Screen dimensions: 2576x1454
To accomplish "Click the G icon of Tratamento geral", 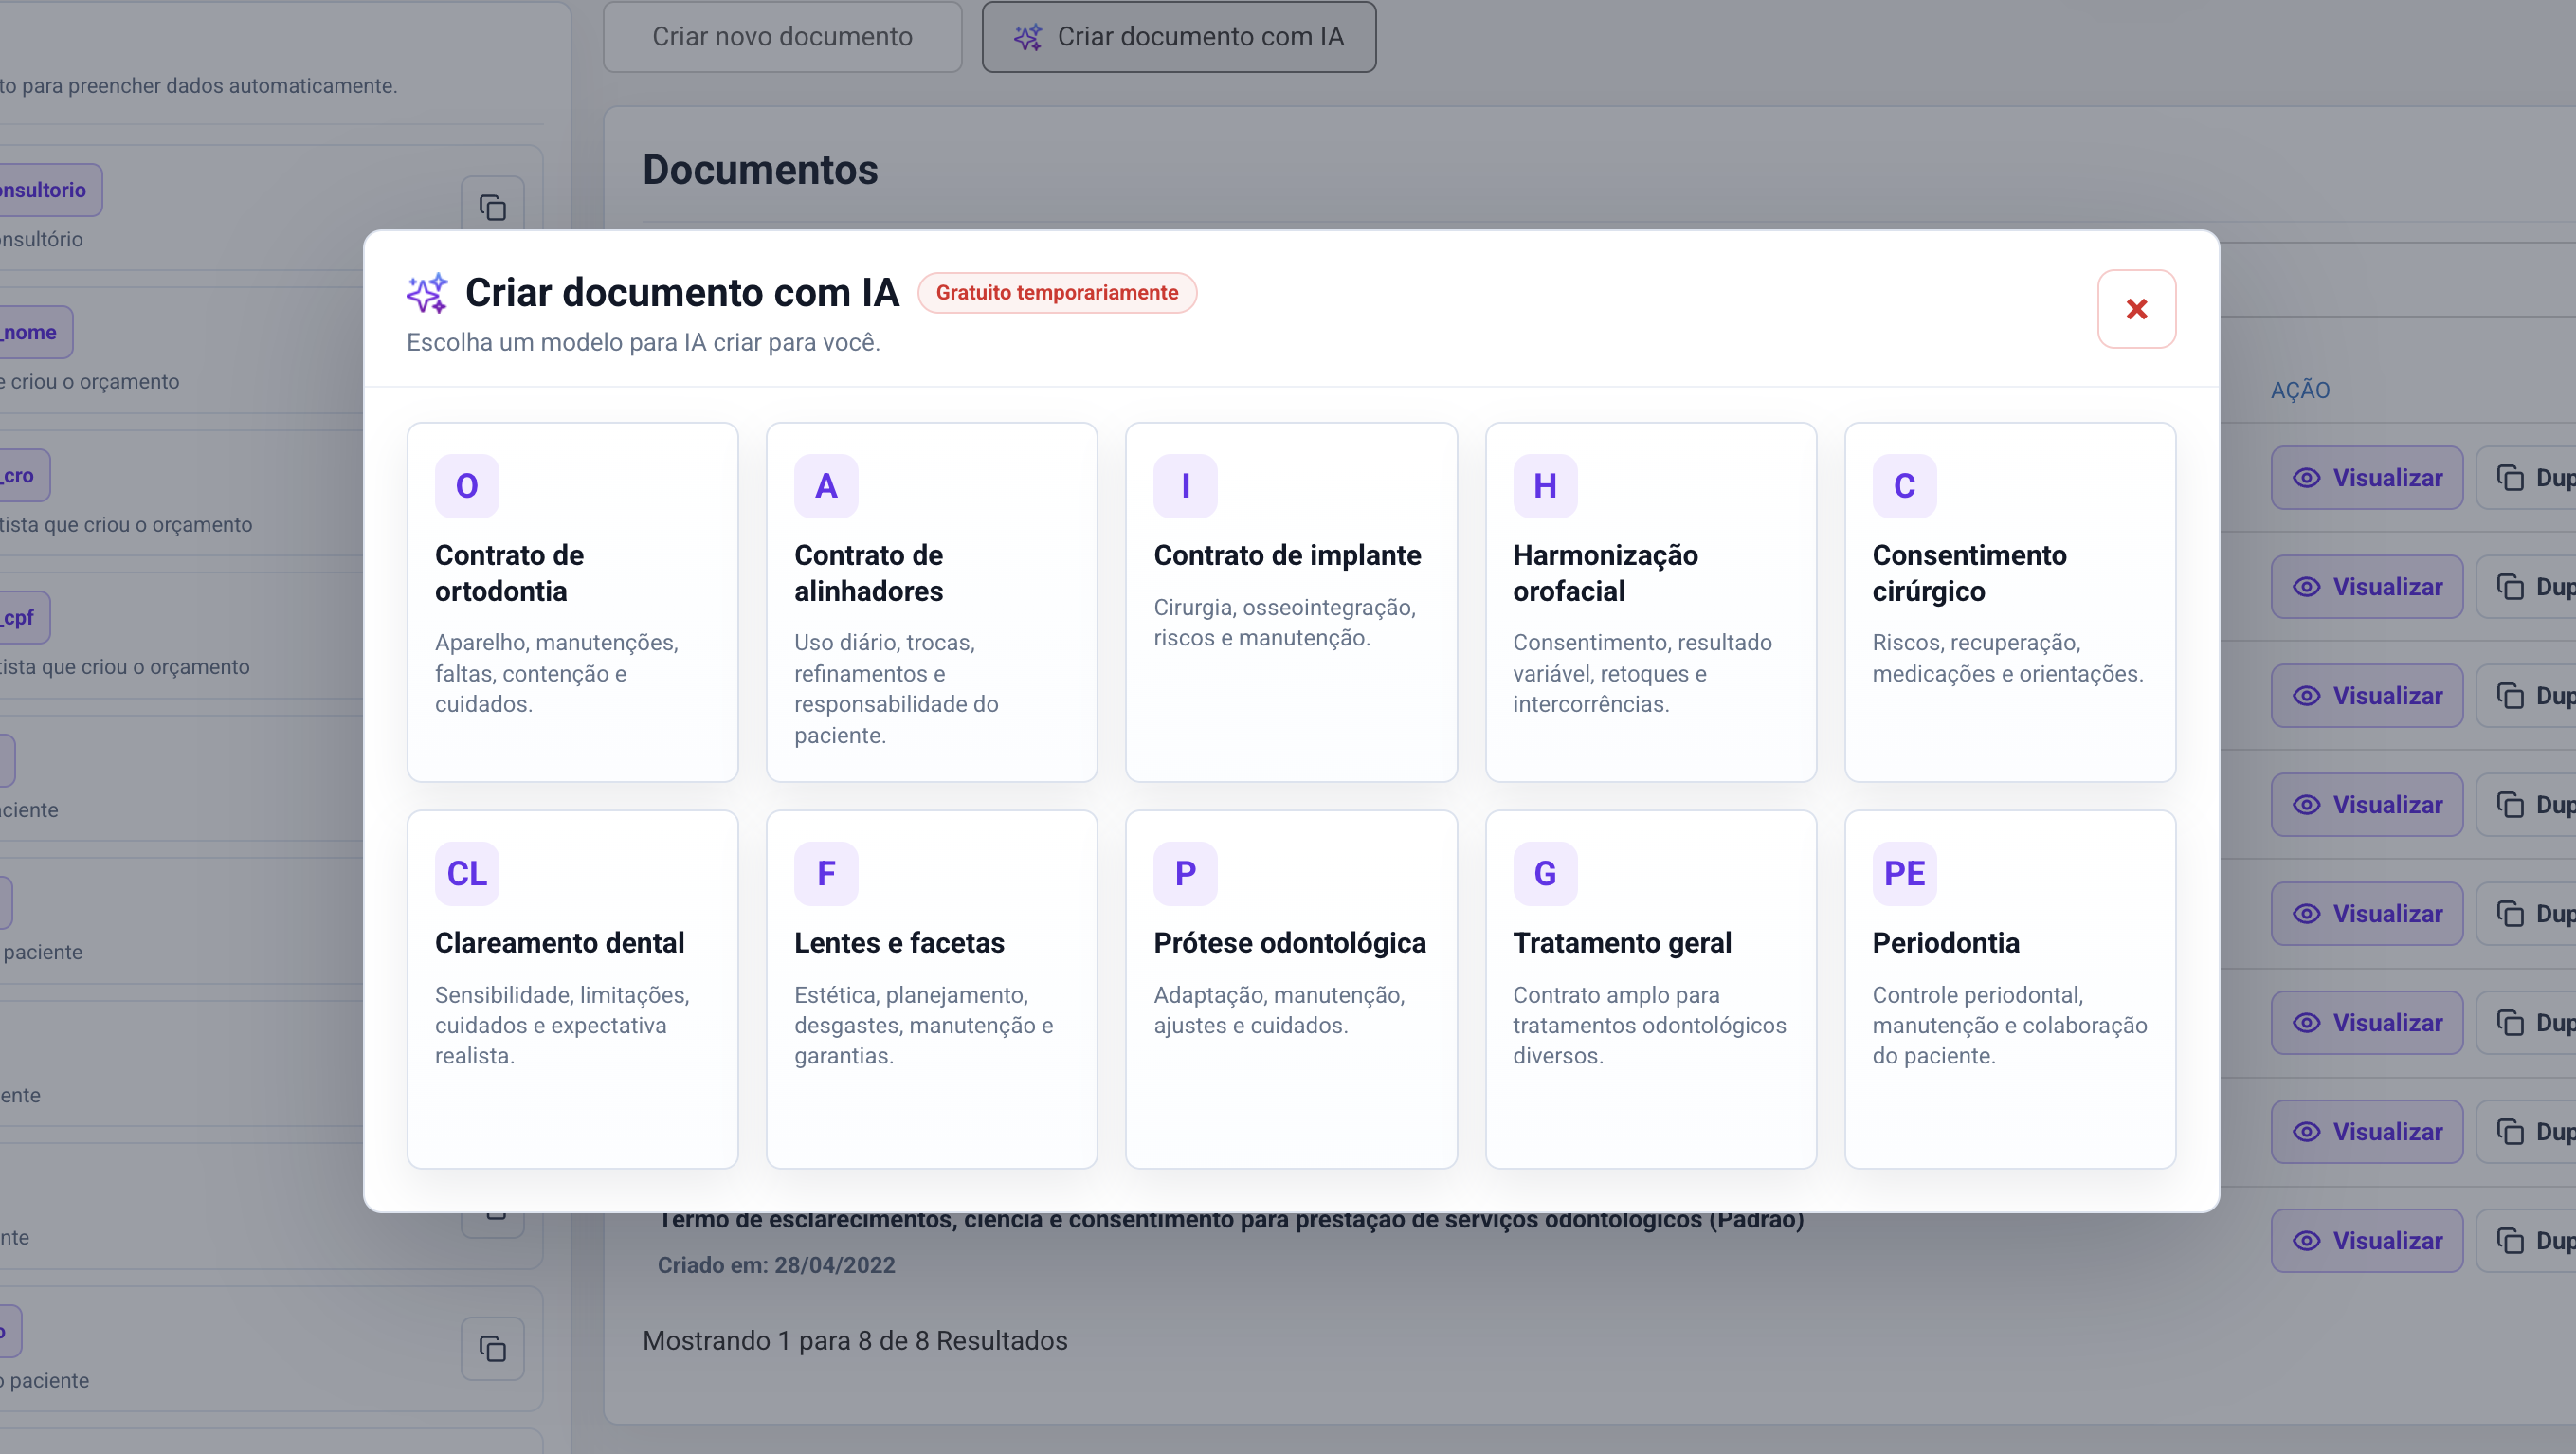I will 1545,873.
